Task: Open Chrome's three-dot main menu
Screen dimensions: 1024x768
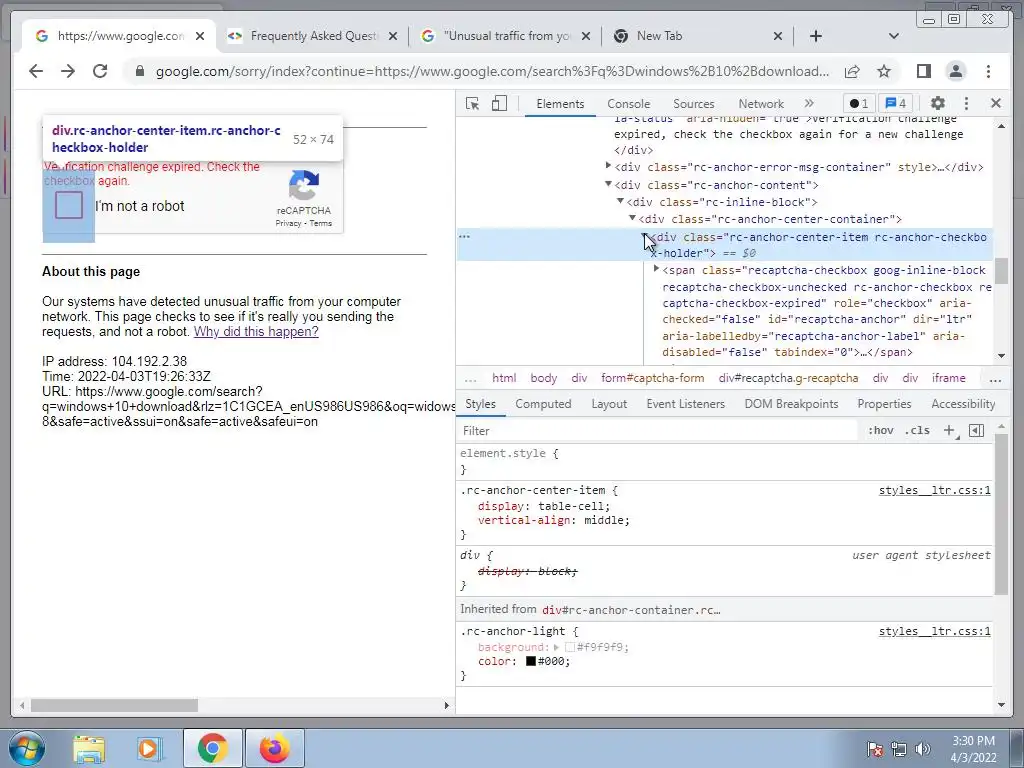Action: [988, 71]
